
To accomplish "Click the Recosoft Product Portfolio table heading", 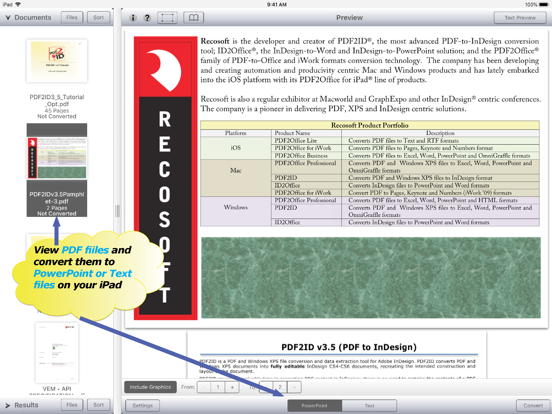I will [x=370, y=125].
